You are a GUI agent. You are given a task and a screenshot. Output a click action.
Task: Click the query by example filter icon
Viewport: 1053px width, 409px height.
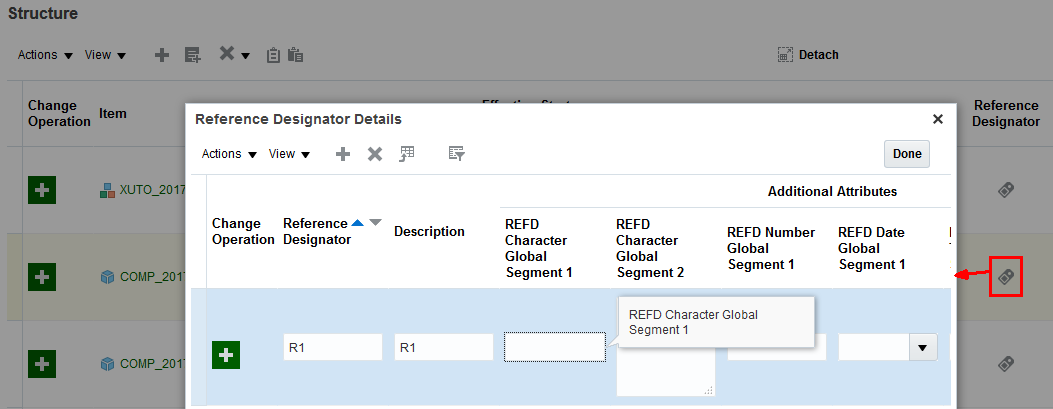tap(457, 154)
